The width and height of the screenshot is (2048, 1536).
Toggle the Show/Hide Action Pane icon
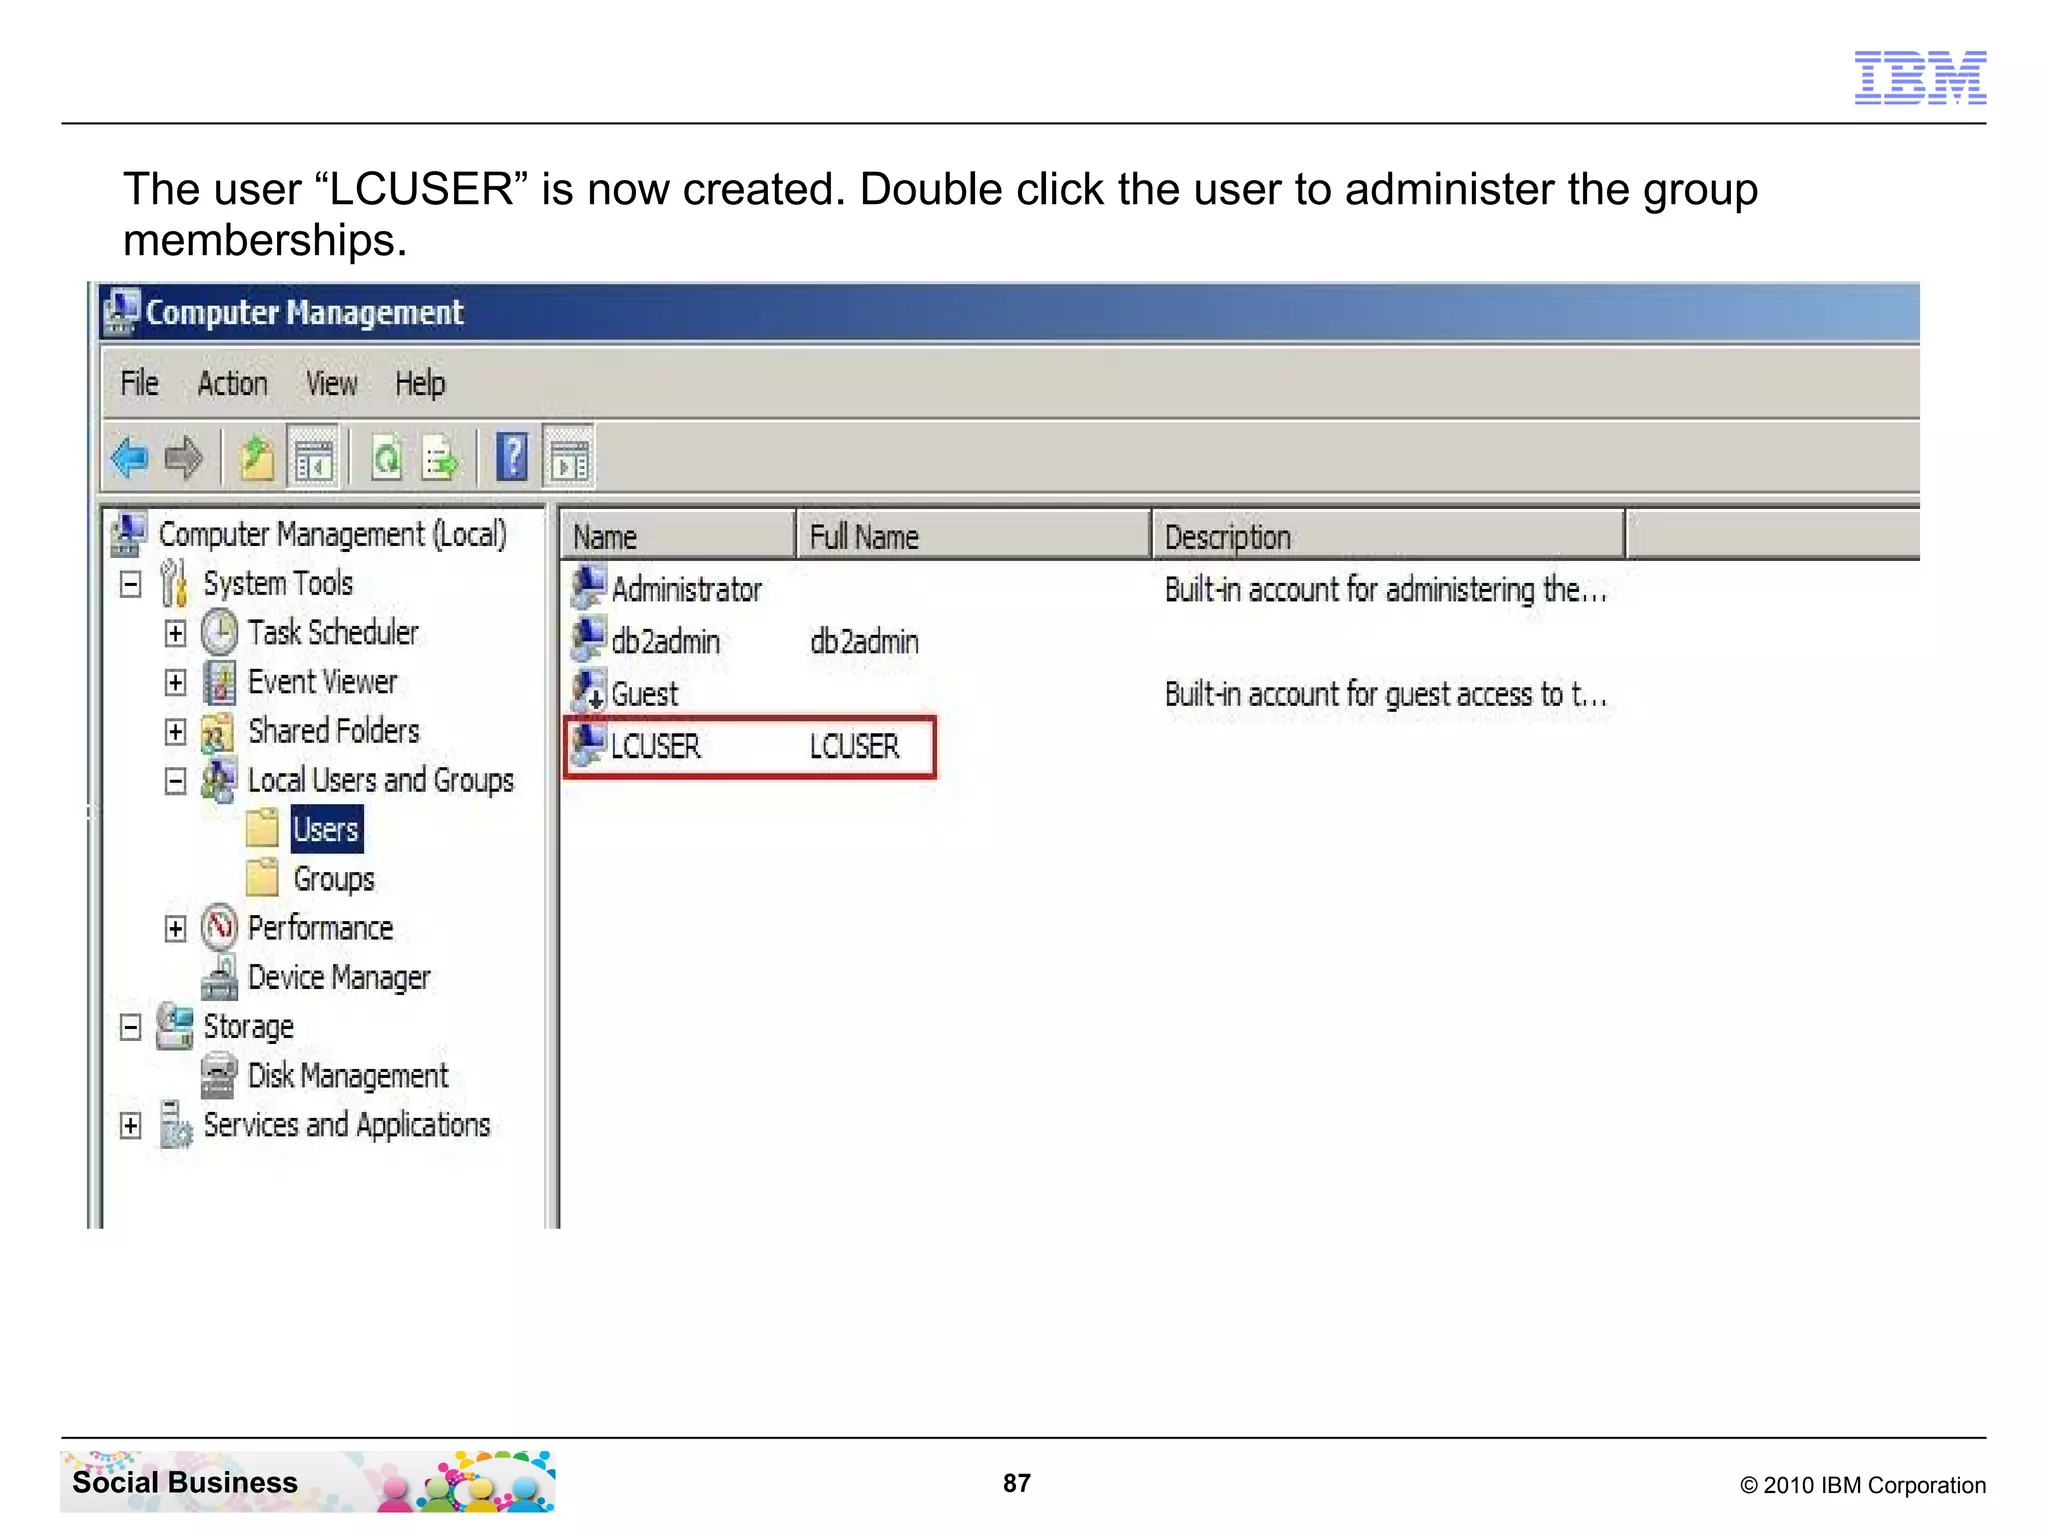point(569,459)
